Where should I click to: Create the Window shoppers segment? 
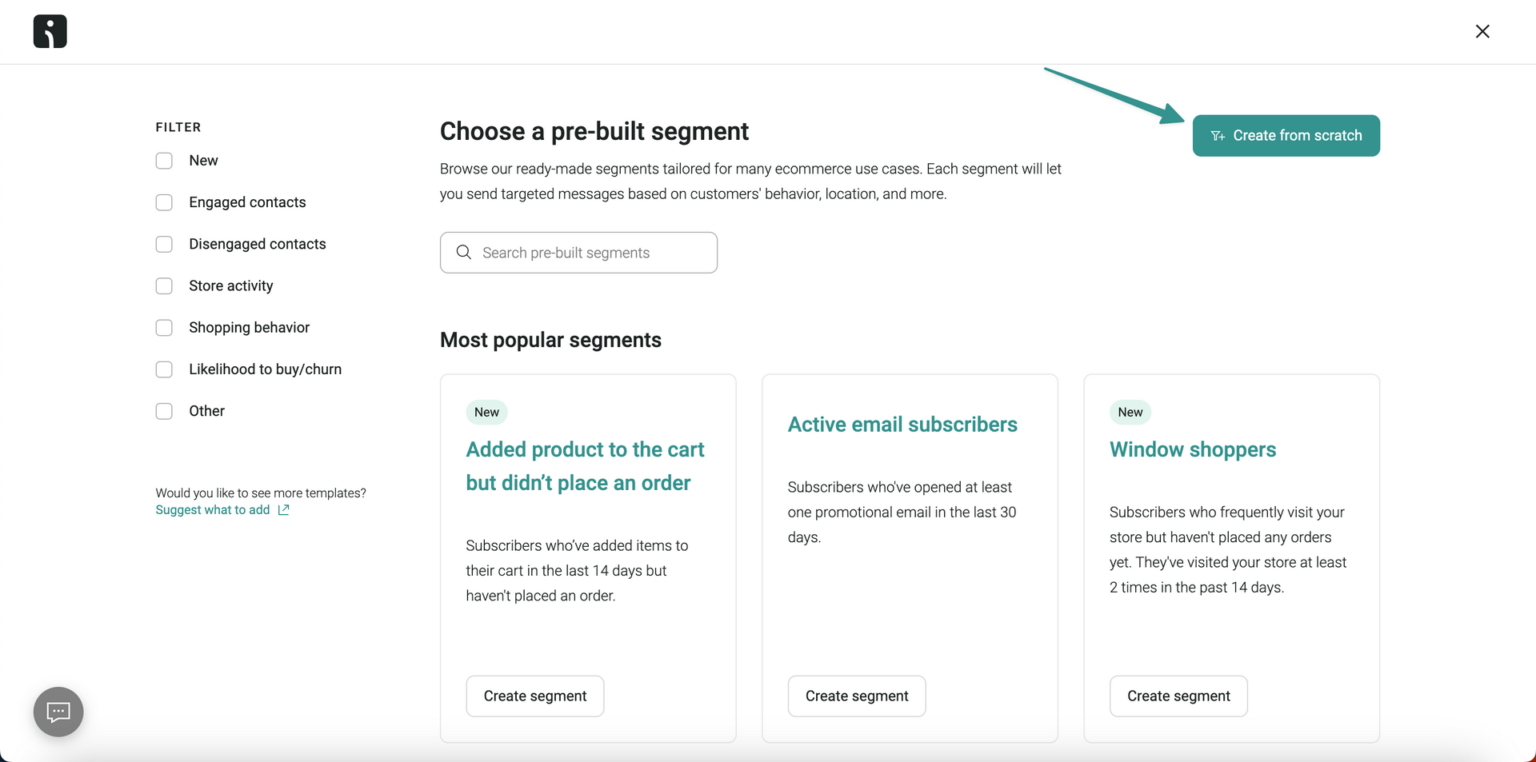pos(1178,696)
